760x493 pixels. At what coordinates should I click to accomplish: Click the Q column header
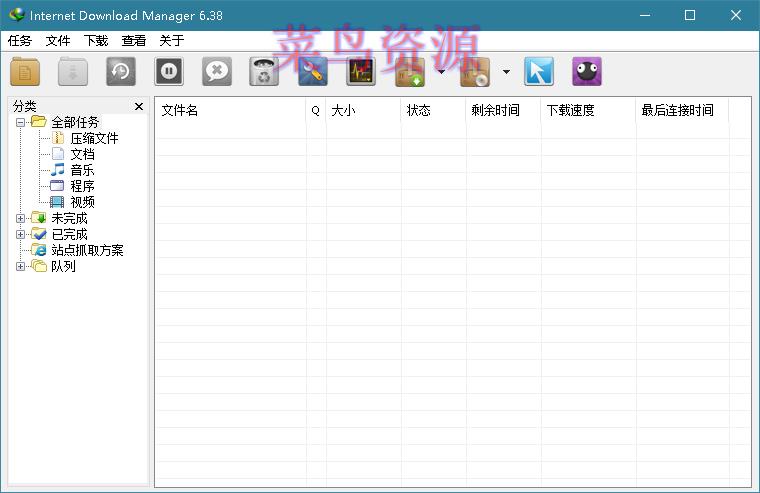pyautogui.click(x=316, y=111)
